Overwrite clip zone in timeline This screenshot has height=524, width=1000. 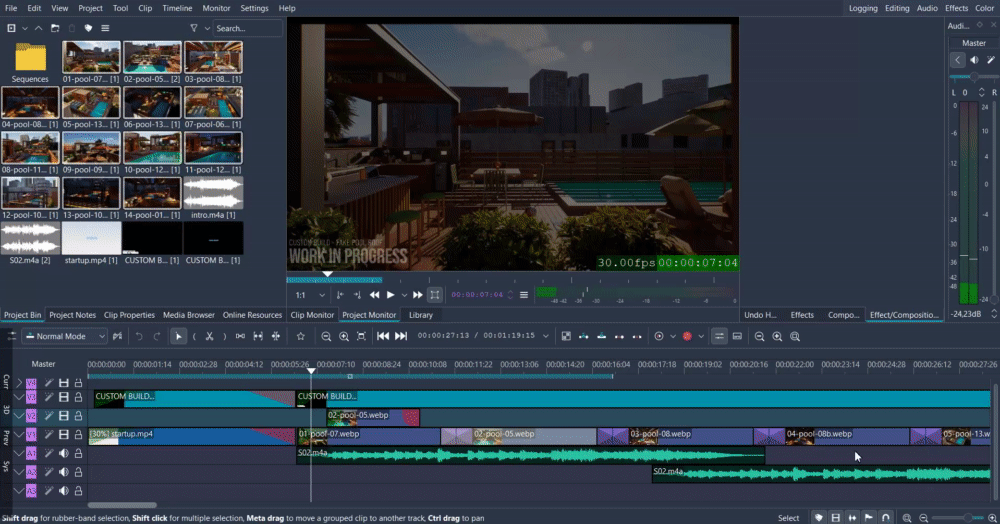pos(601,336)
